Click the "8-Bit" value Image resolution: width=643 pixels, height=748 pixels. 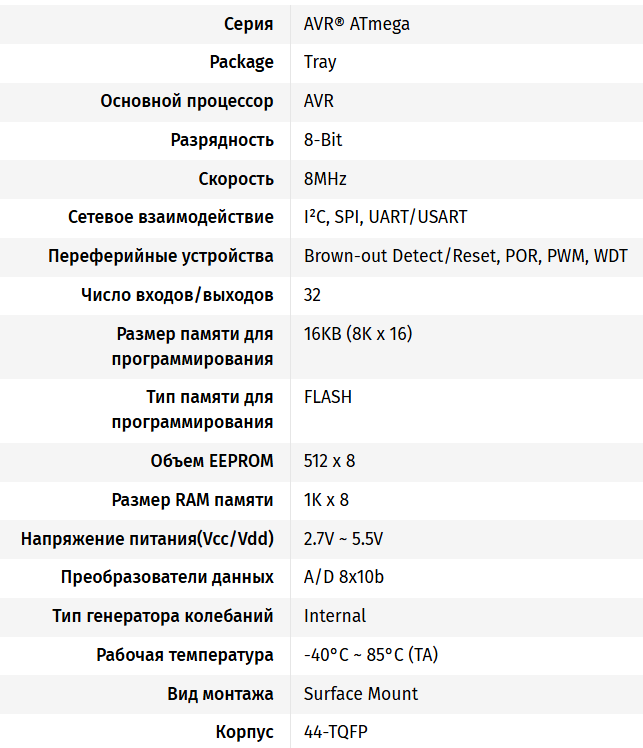(323, 140)
